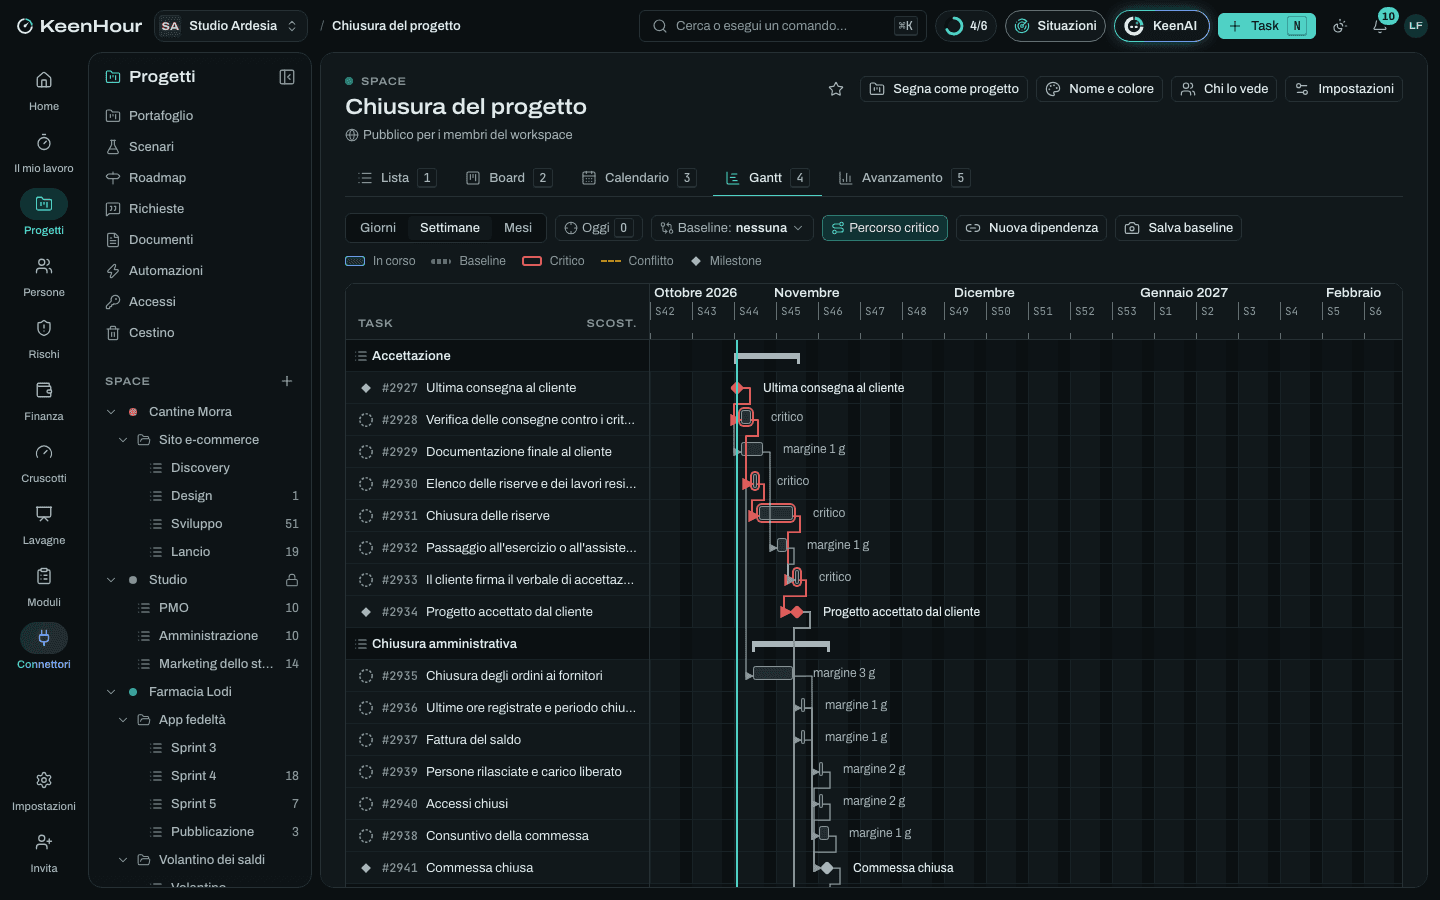The width and height of the screenshot is (1440, 900).
Task: Switch time scale to Mesi
Action: (x=518, y=228)
